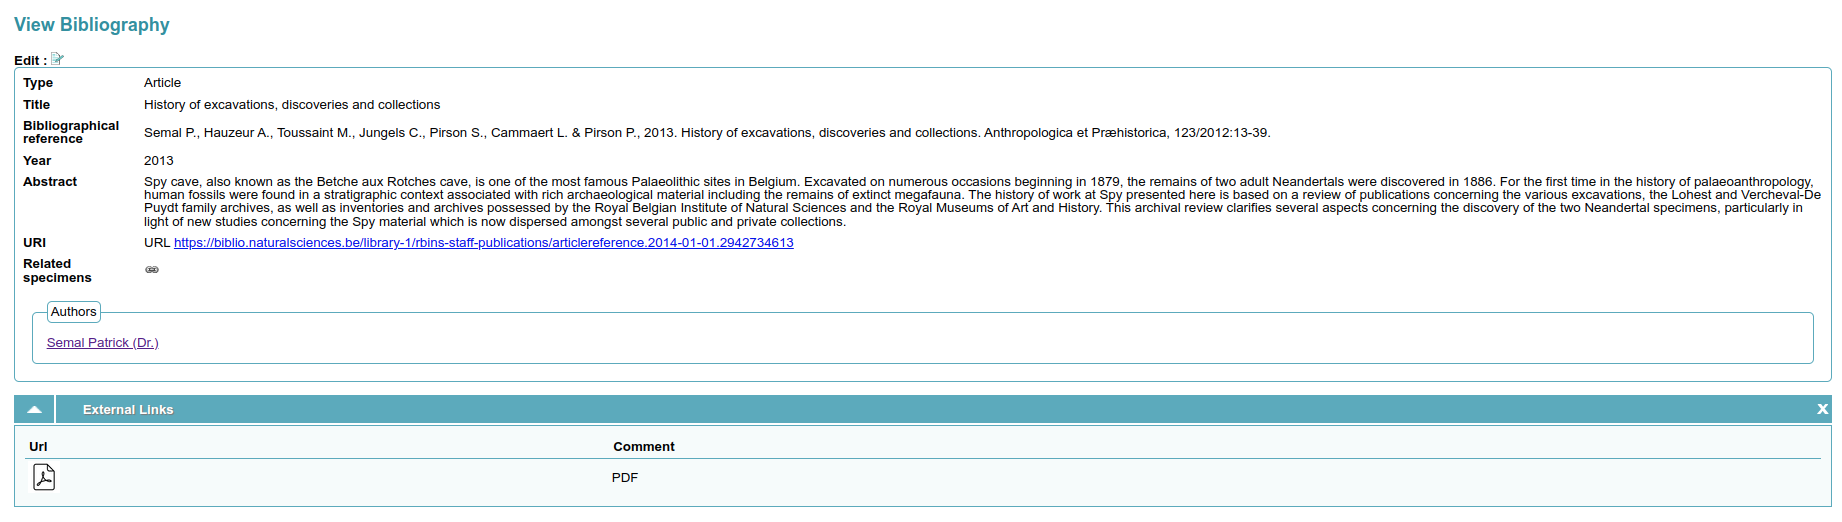This screenshot has height=522, width=1842.
Task: Click the Related specimens field label
Action: (x=57, y=271)
